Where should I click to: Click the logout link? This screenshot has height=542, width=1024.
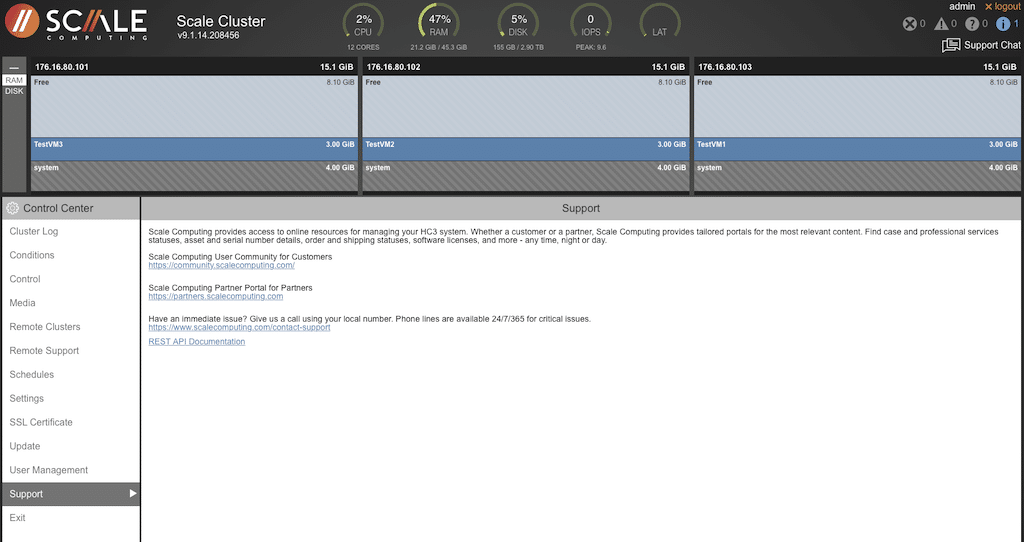[1002, 7]
